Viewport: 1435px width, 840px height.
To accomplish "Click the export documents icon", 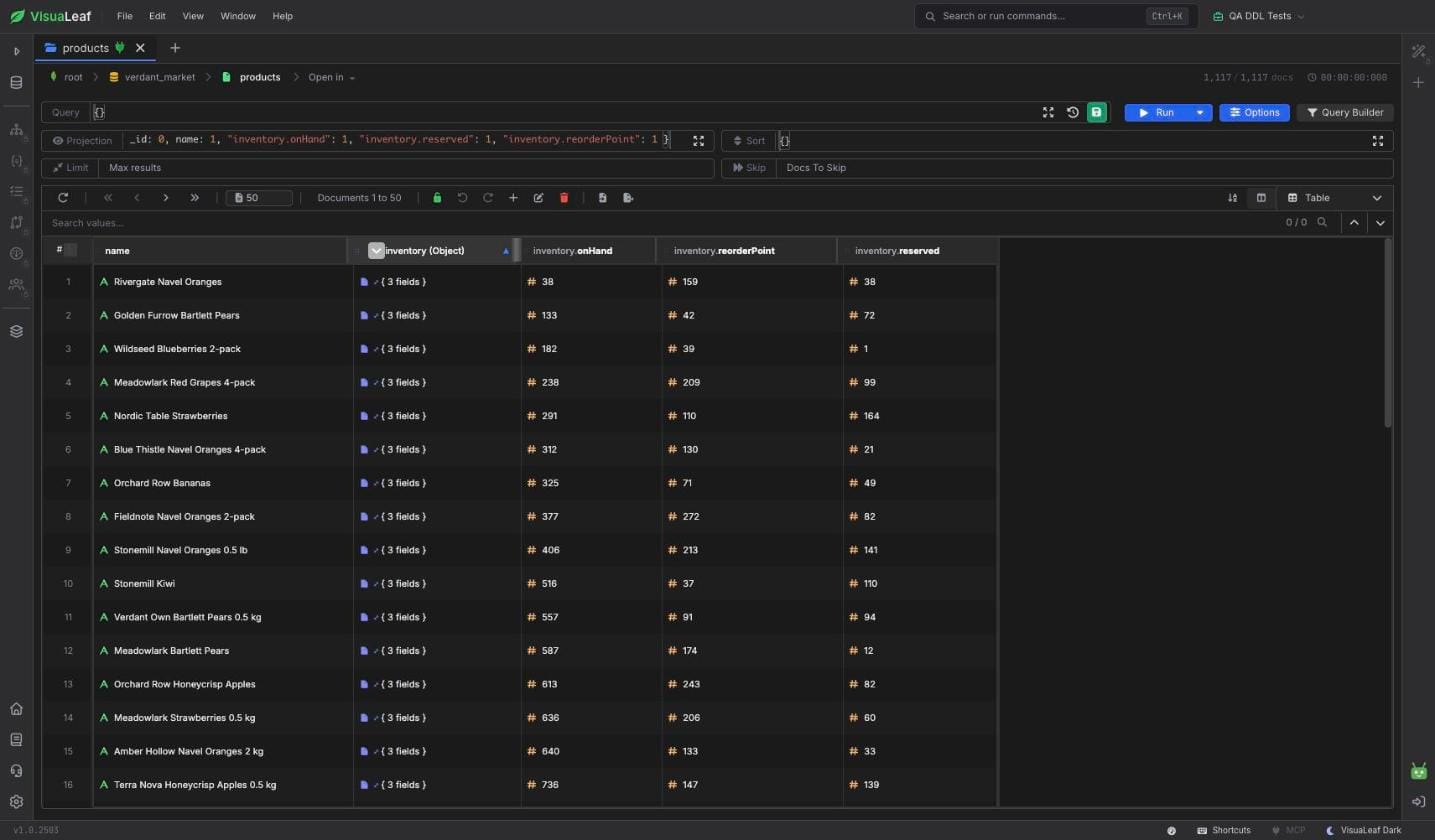I will (628, 198).
